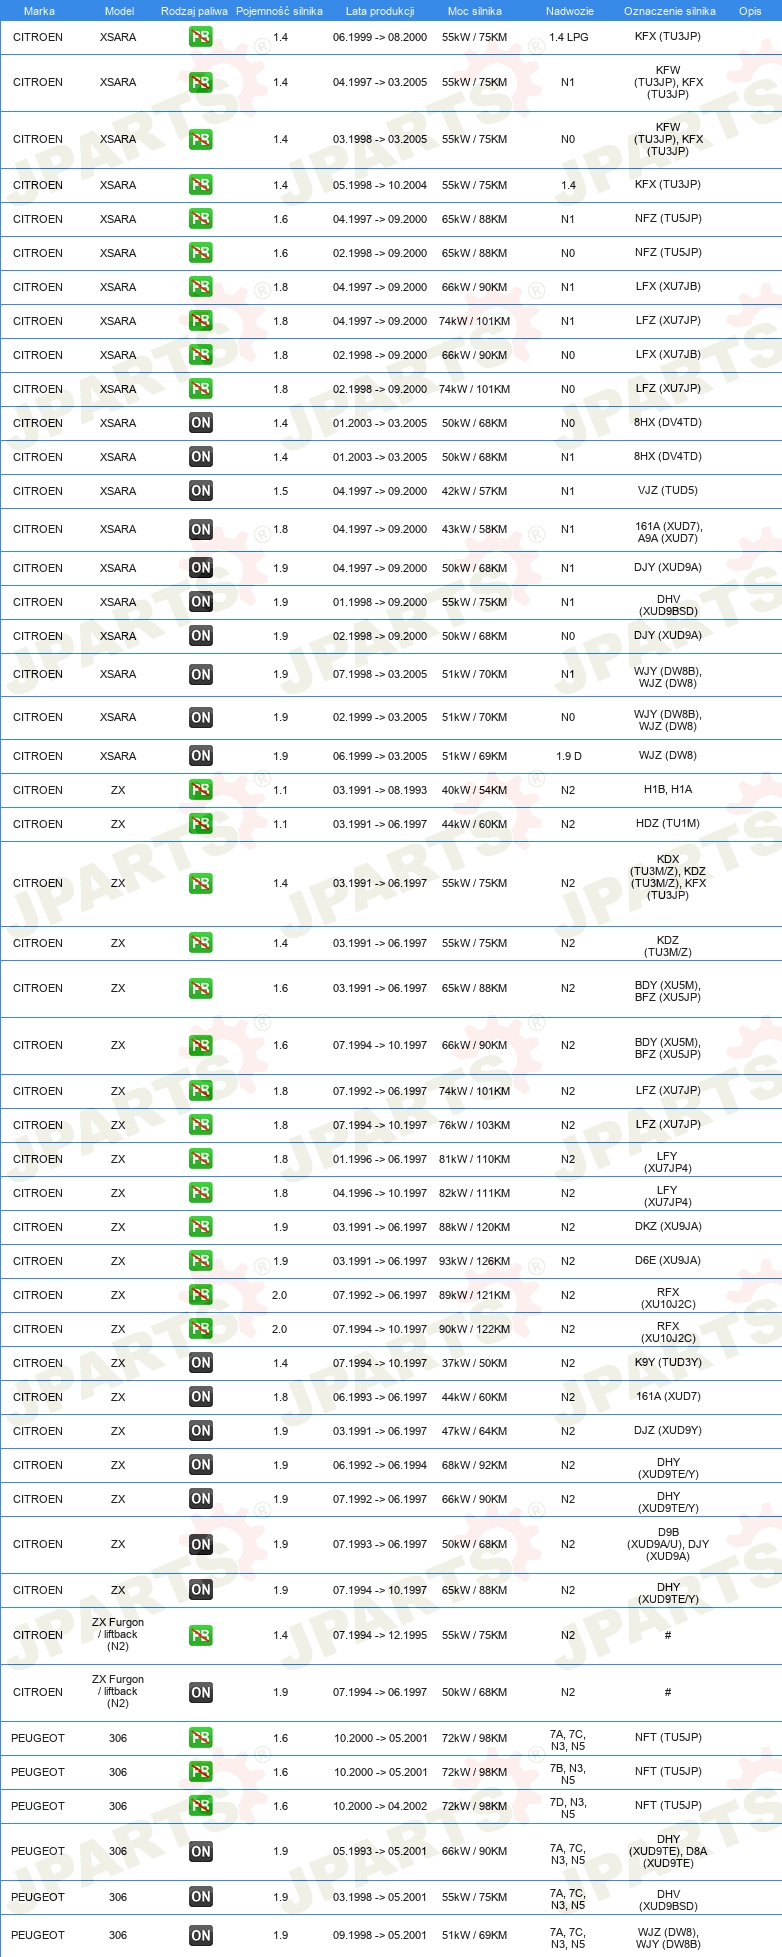Click the diesel ON icon in the Xsara 161A, A9A row
This screenshot has width=782, height=1957.
tap(201, 530)
